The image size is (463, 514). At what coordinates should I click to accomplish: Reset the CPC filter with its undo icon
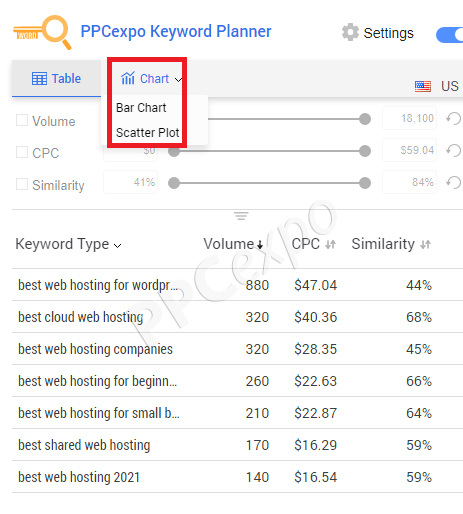pyautogui.click(x=454, y=150)
